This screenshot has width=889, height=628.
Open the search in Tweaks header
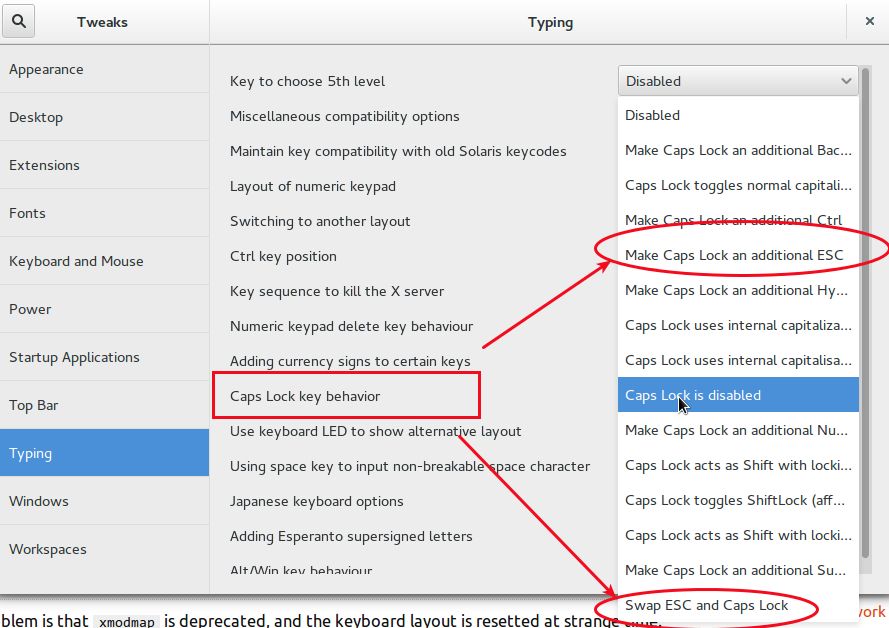coord(19,22)
